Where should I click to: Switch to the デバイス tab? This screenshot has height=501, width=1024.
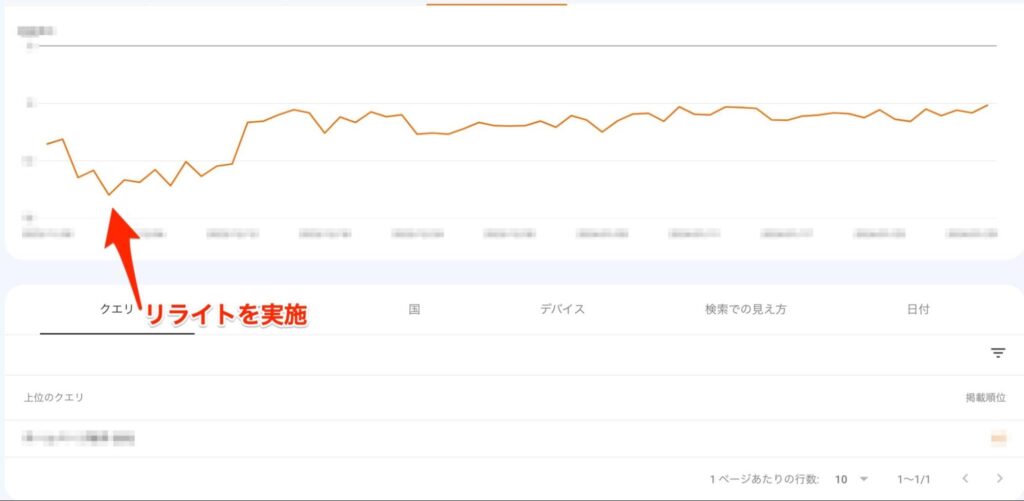pos(562,309)
